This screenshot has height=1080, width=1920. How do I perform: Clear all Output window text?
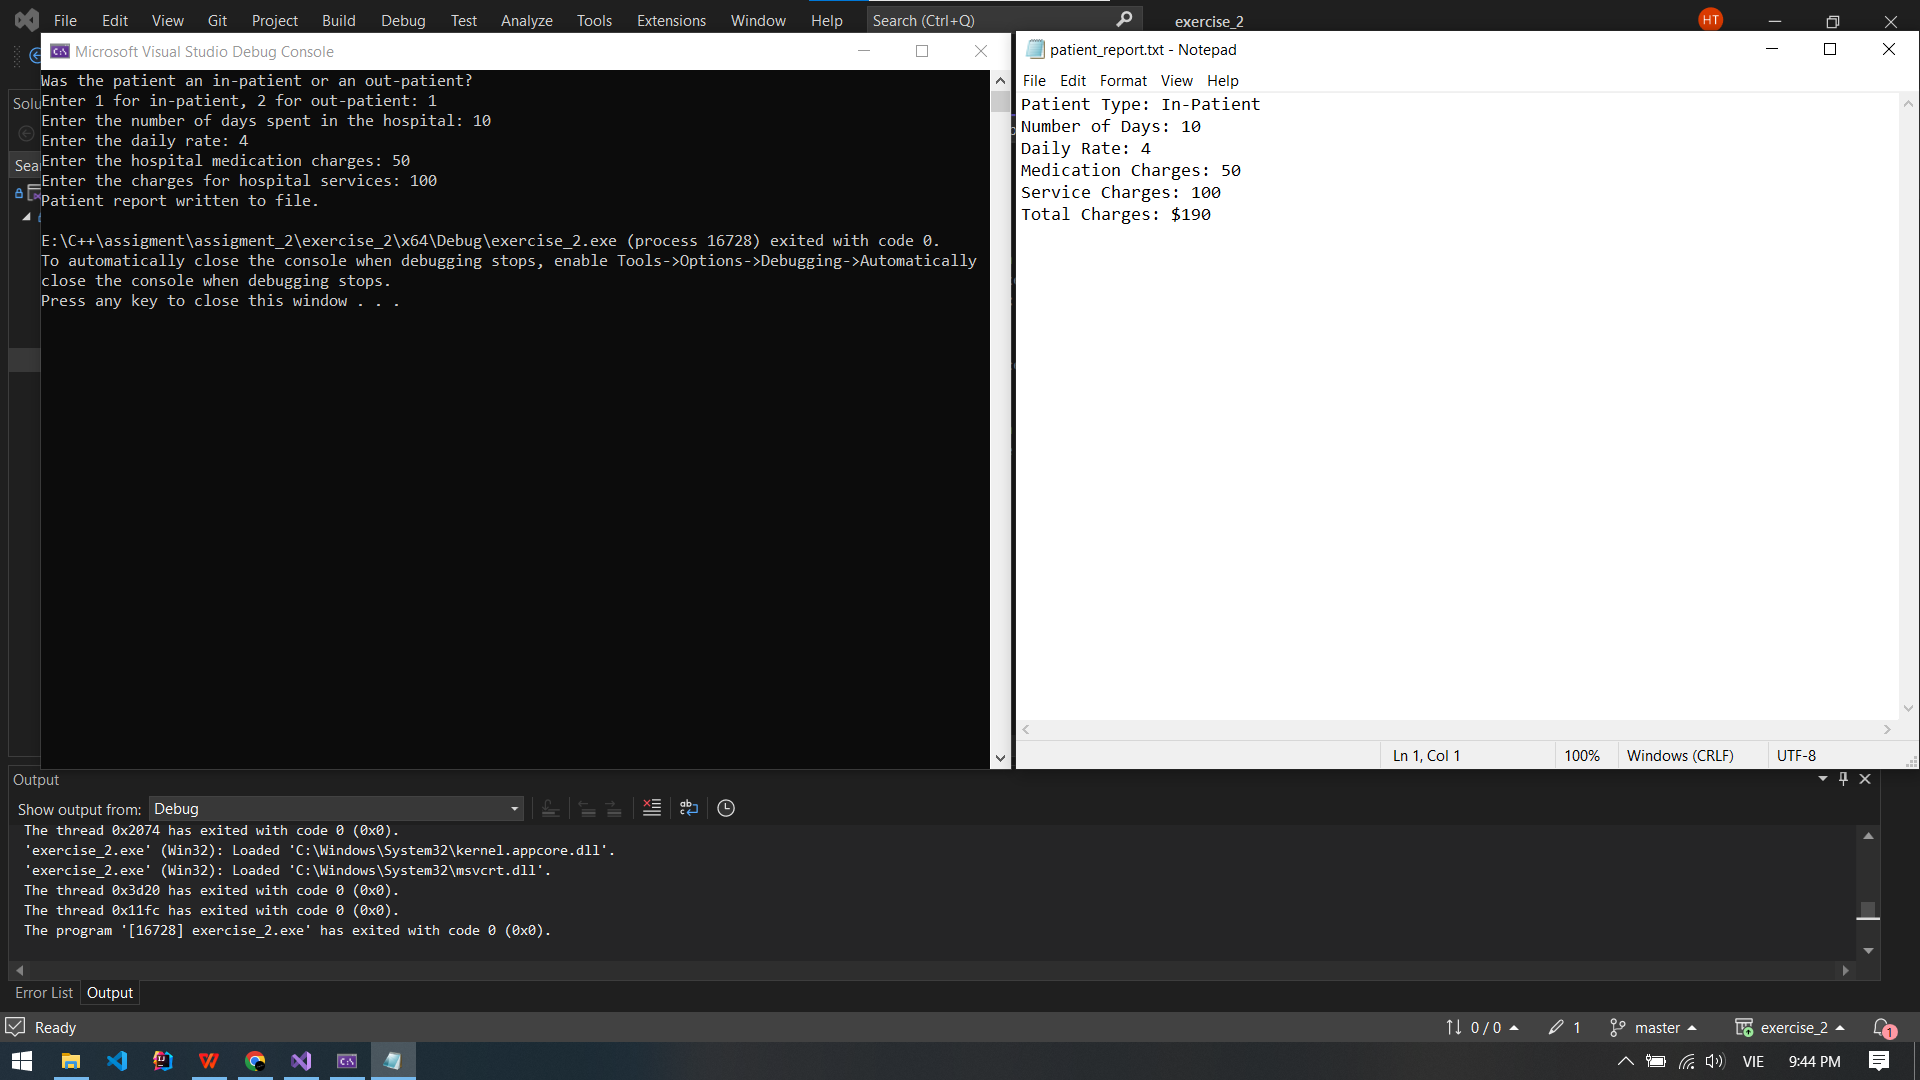(x=651, y=807)
